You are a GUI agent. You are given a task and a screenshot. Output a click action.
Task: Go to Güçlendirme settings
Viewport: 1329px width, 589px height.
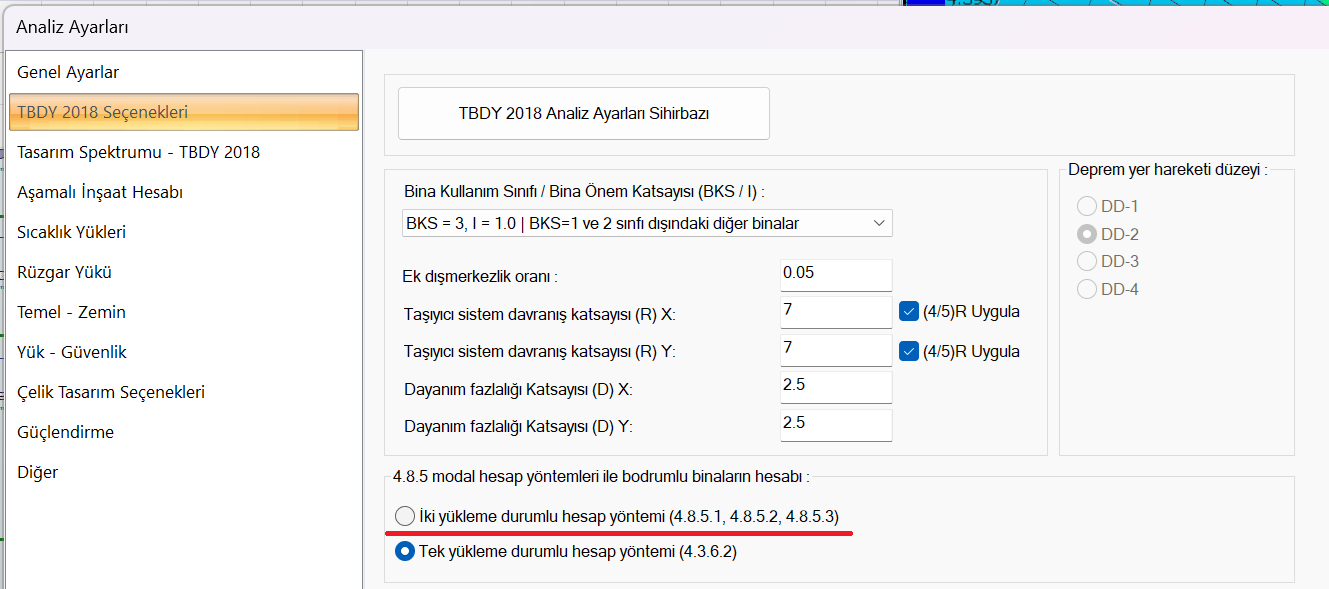click(65, 432)
